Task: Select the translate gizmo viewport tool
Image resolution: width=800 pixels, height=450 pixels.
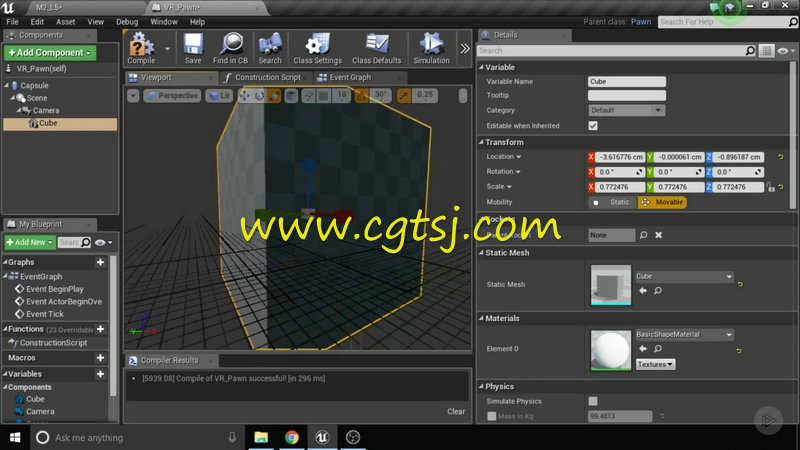Action: click(x=245, y=95)
